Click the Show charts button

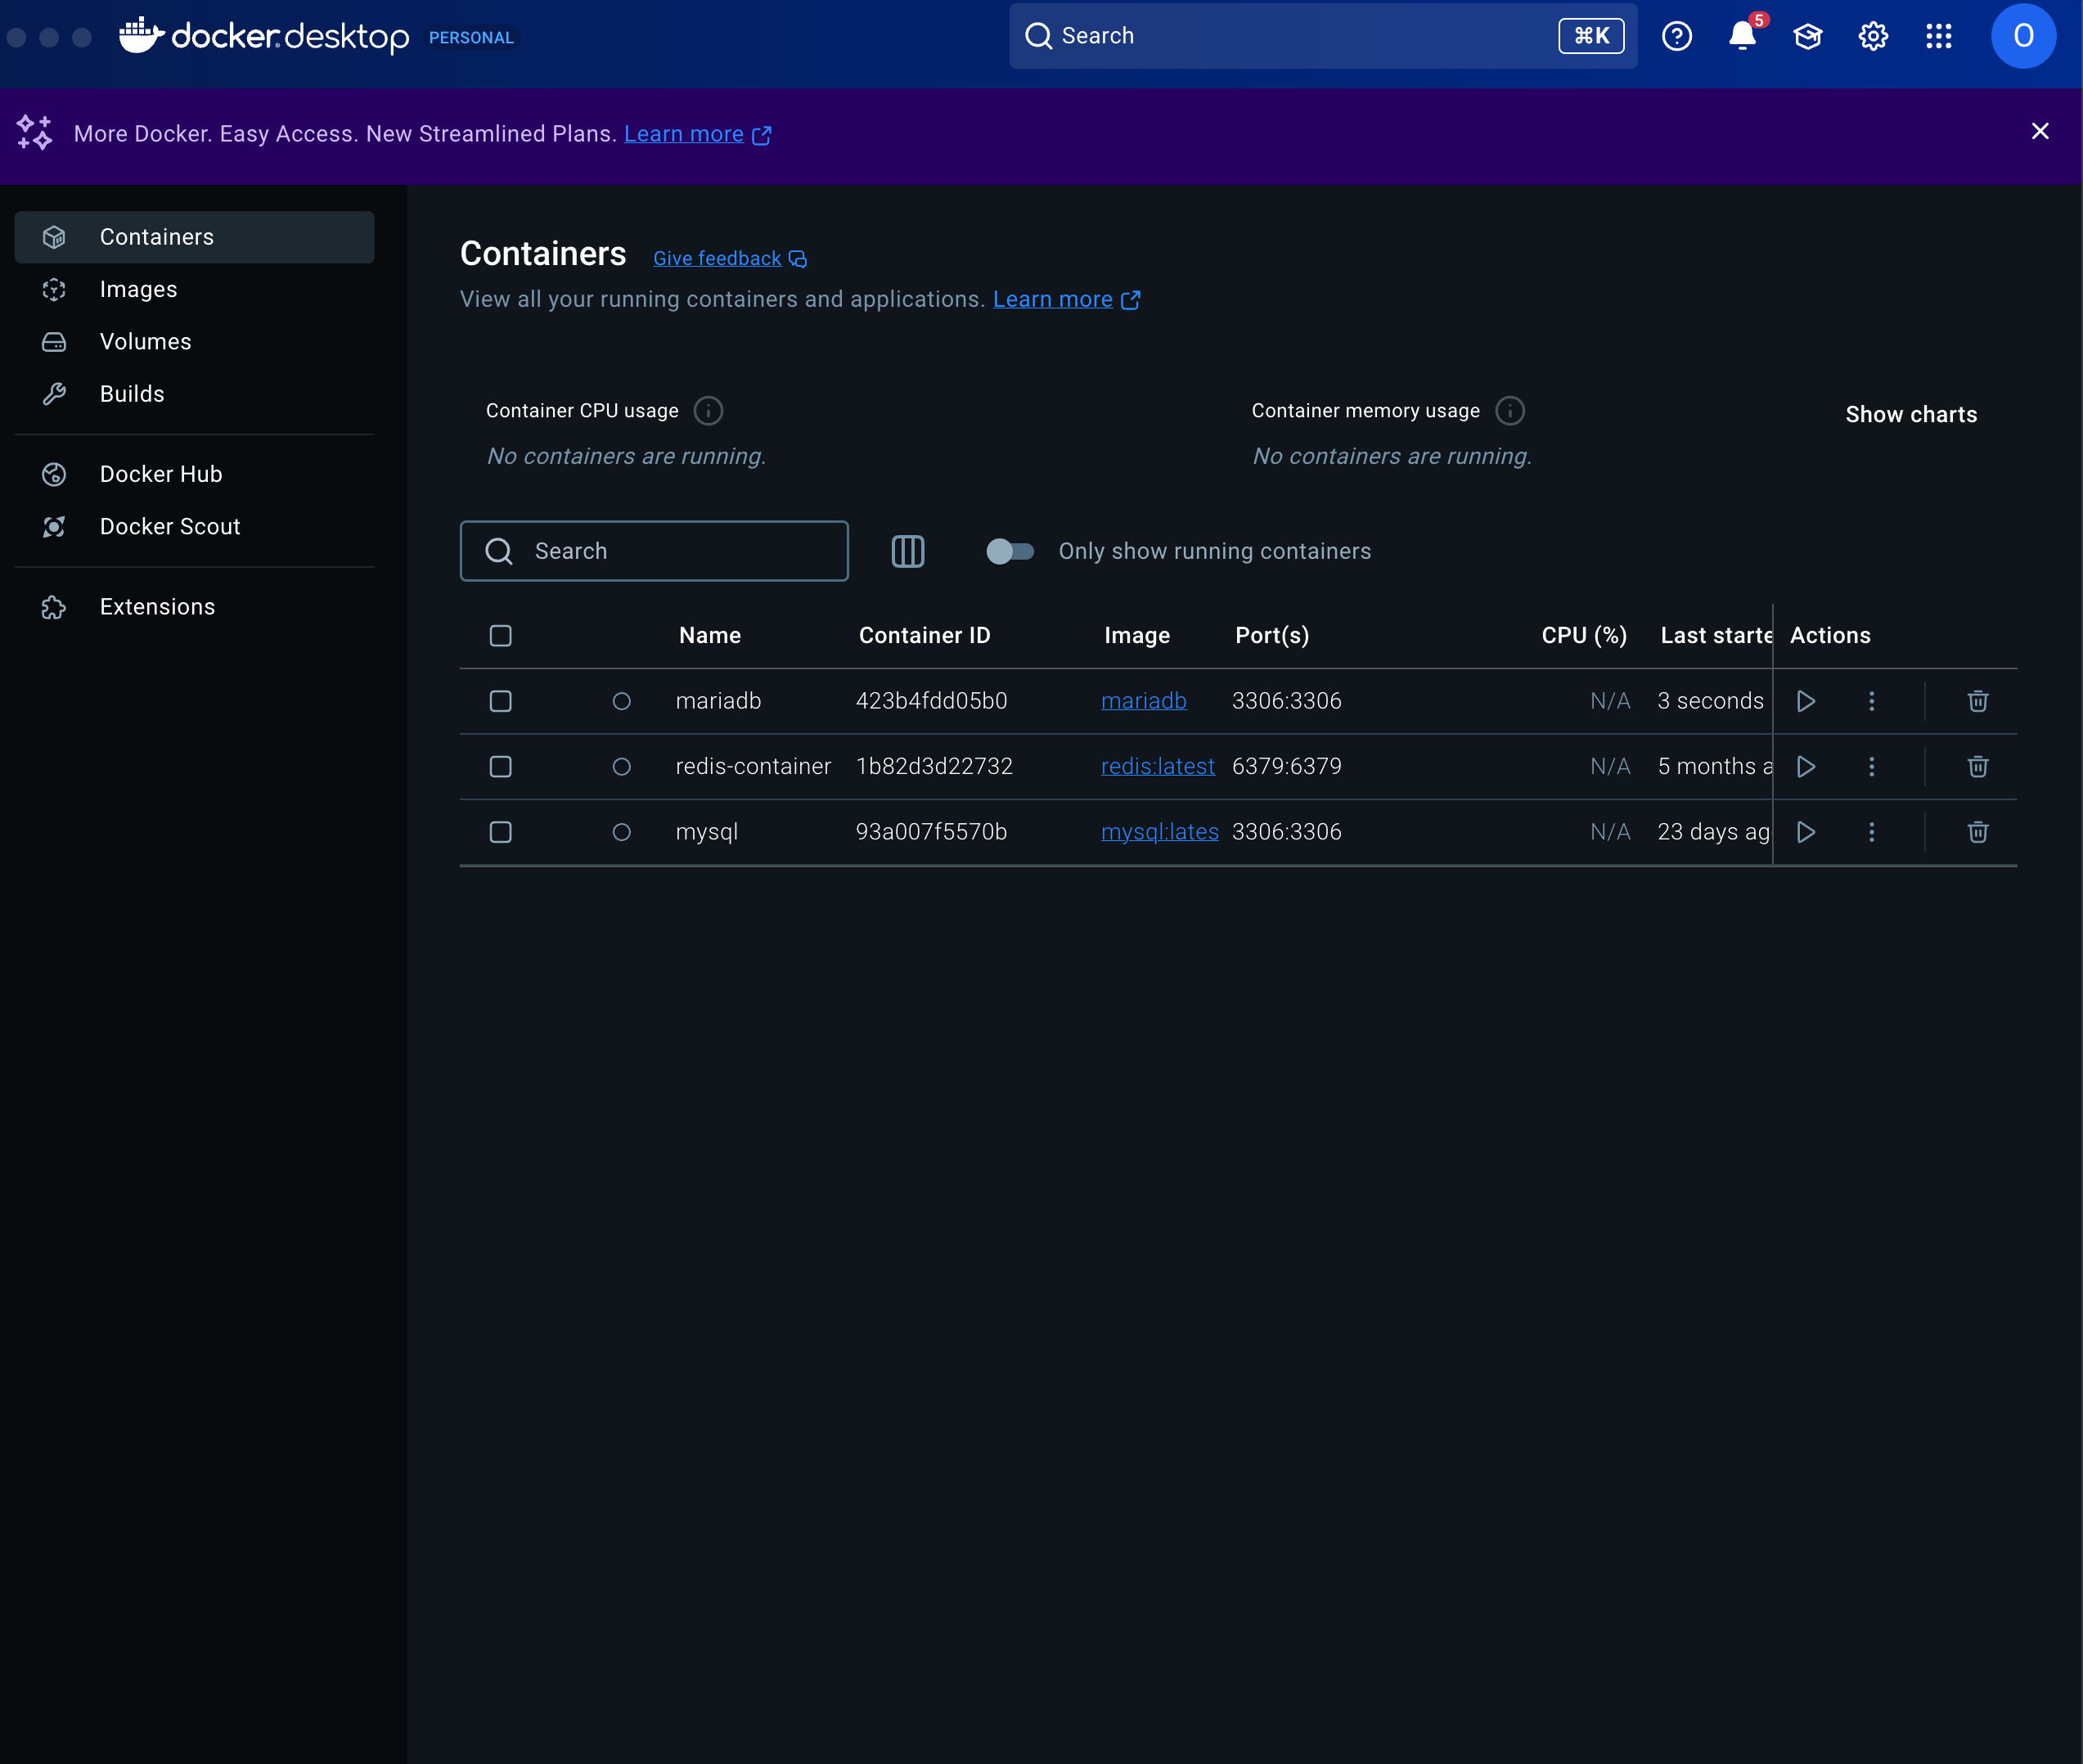[x=1910, y=414]
